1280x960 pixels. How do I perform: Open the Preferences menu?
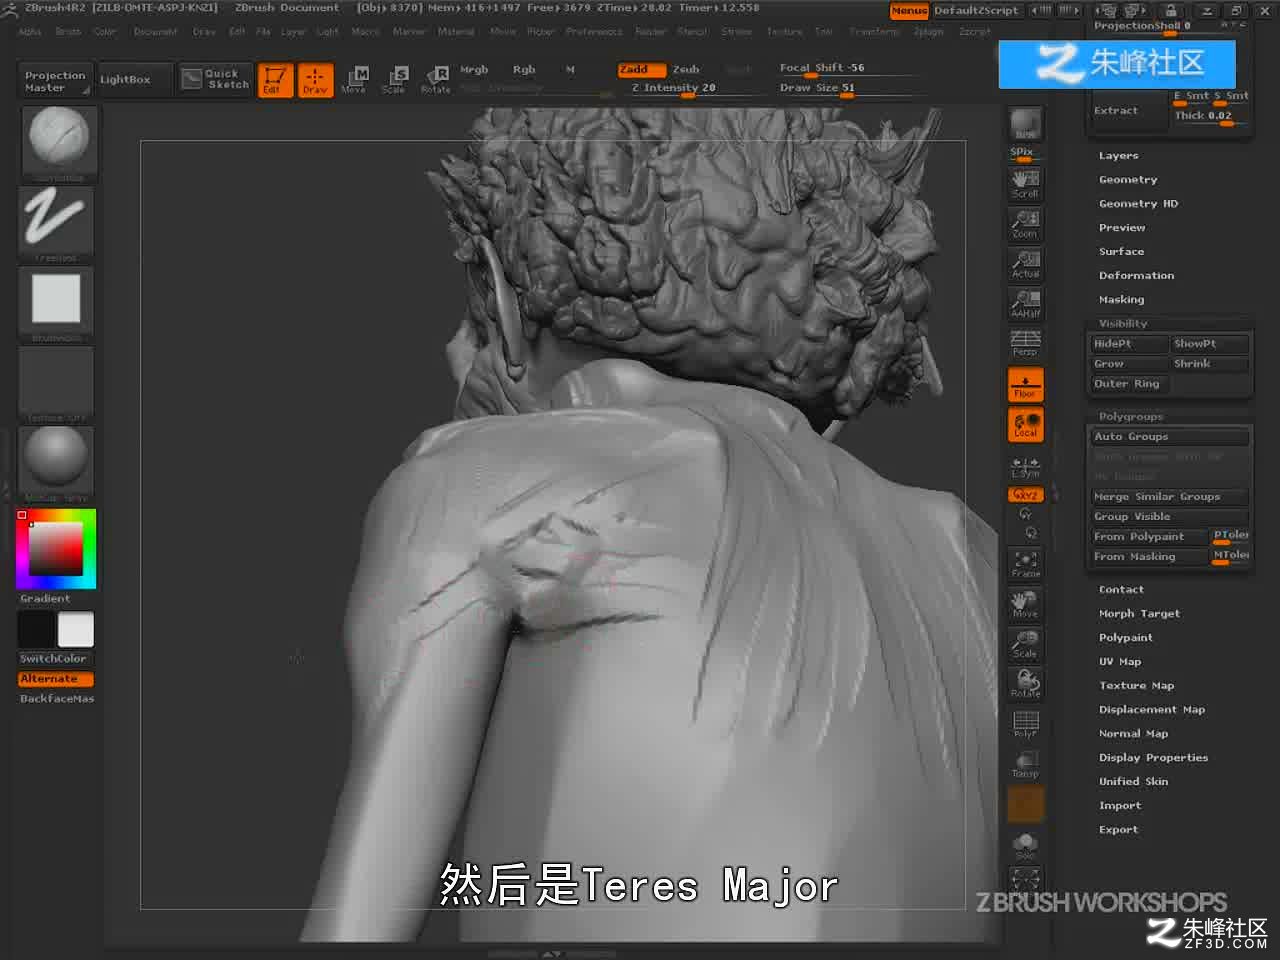(x=594, y=32)
